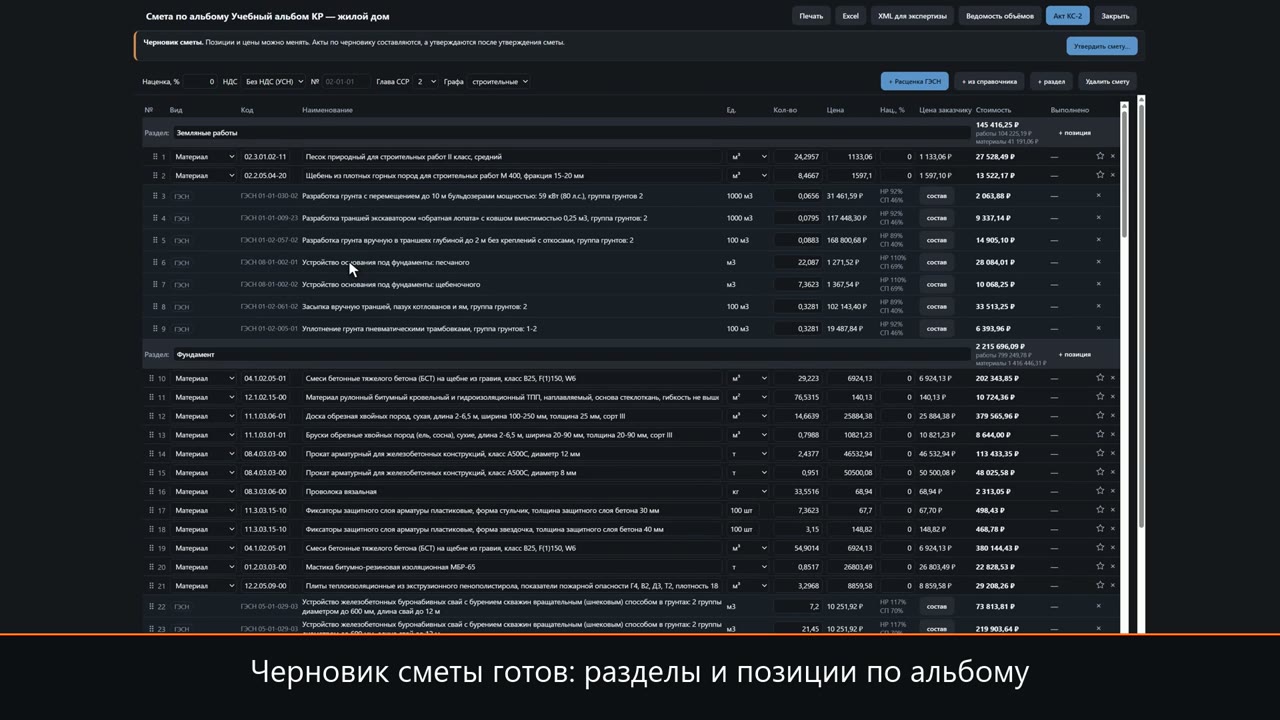Star row 14 rebar A500C 12 mm material
Viewport: 1280px width, 720px height.
pos(1100,454)
